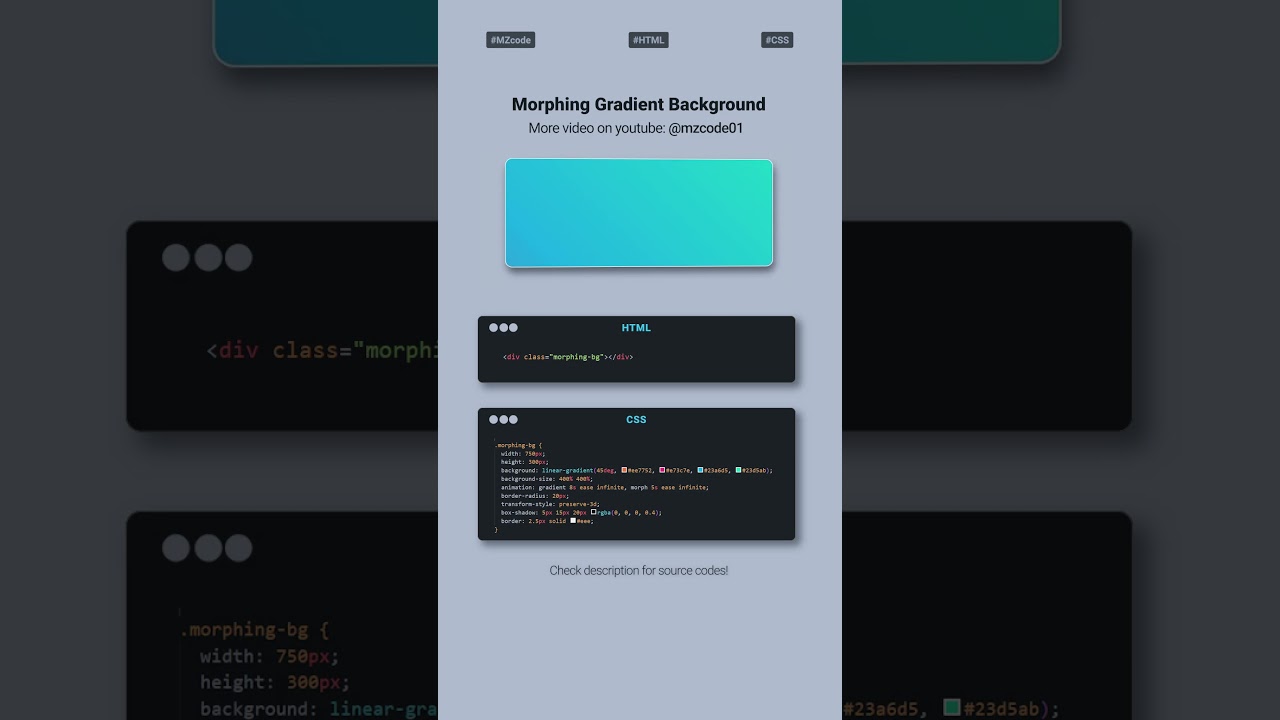Select the .morphing-bg selector line in CSS panel
The height and width of the screenshot is (720, 1280).
(x=518, y=445)
